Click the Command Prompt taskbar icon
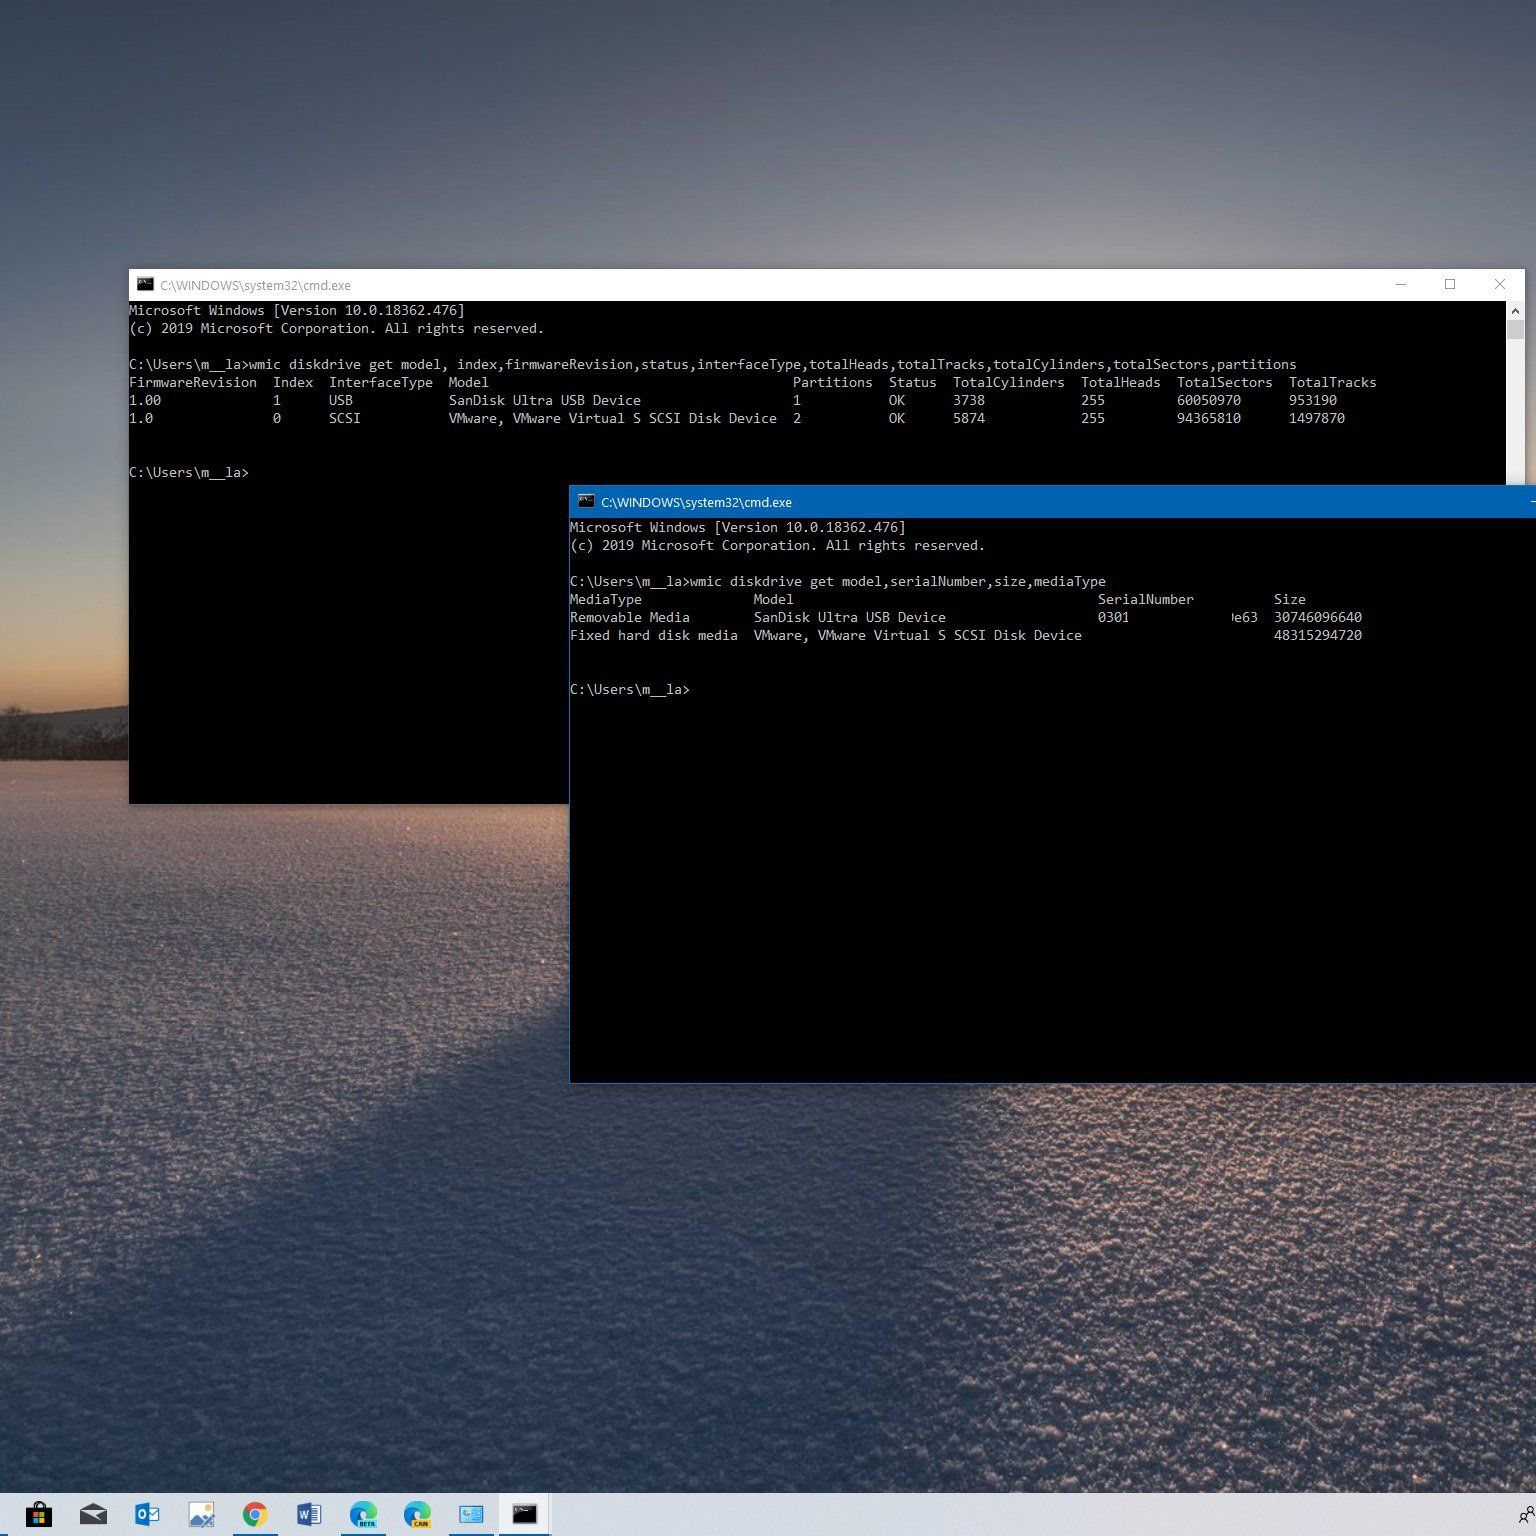The image size is (1536, 1536). coord(525,1514)
